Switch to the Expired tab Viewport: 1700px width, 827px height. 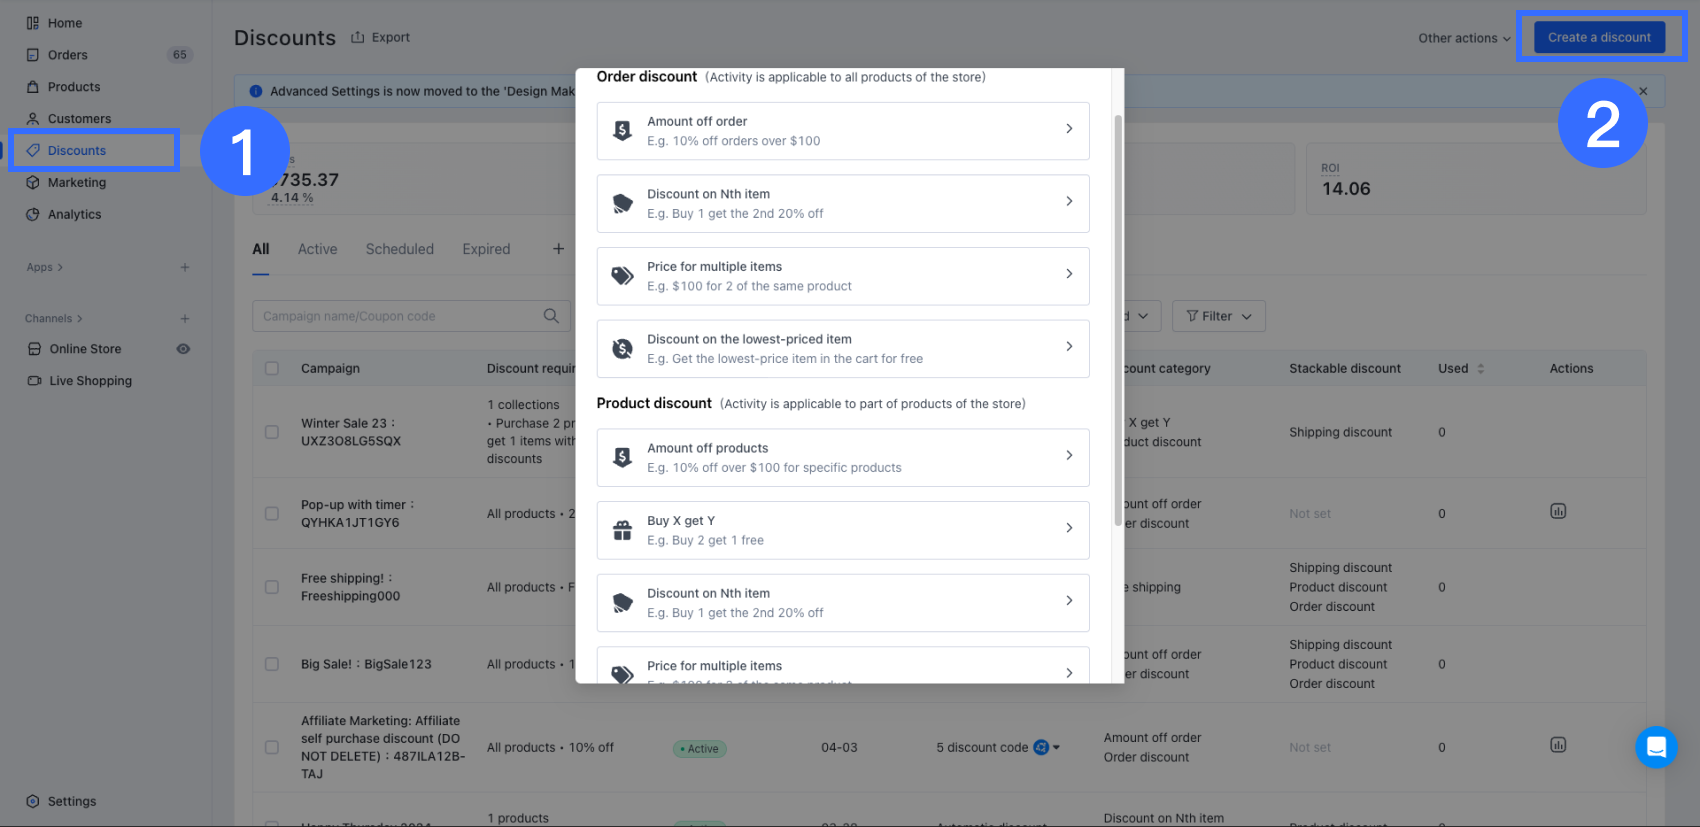(x=486, y=249)
